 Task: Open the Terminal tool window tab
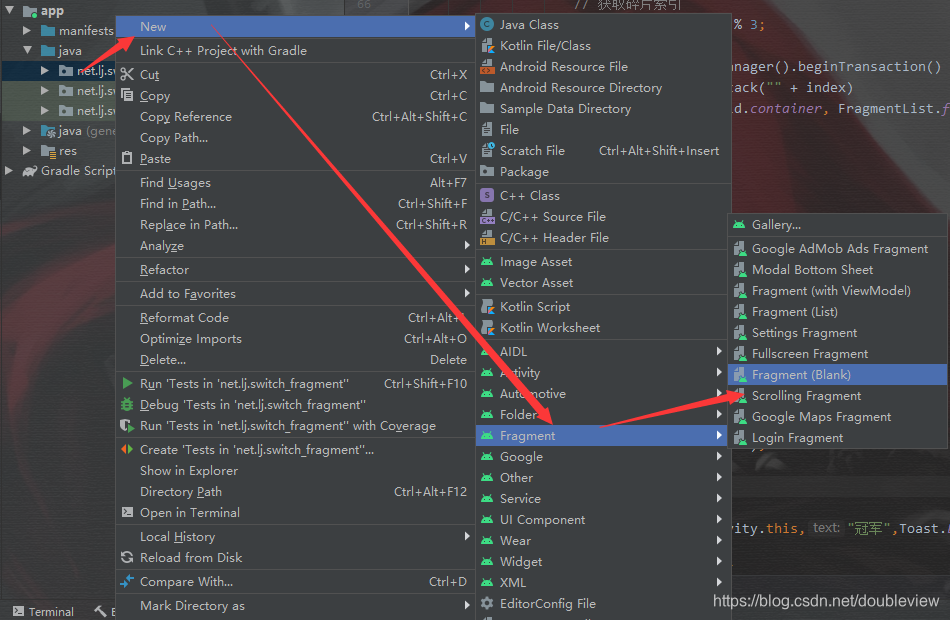point(44,612)
